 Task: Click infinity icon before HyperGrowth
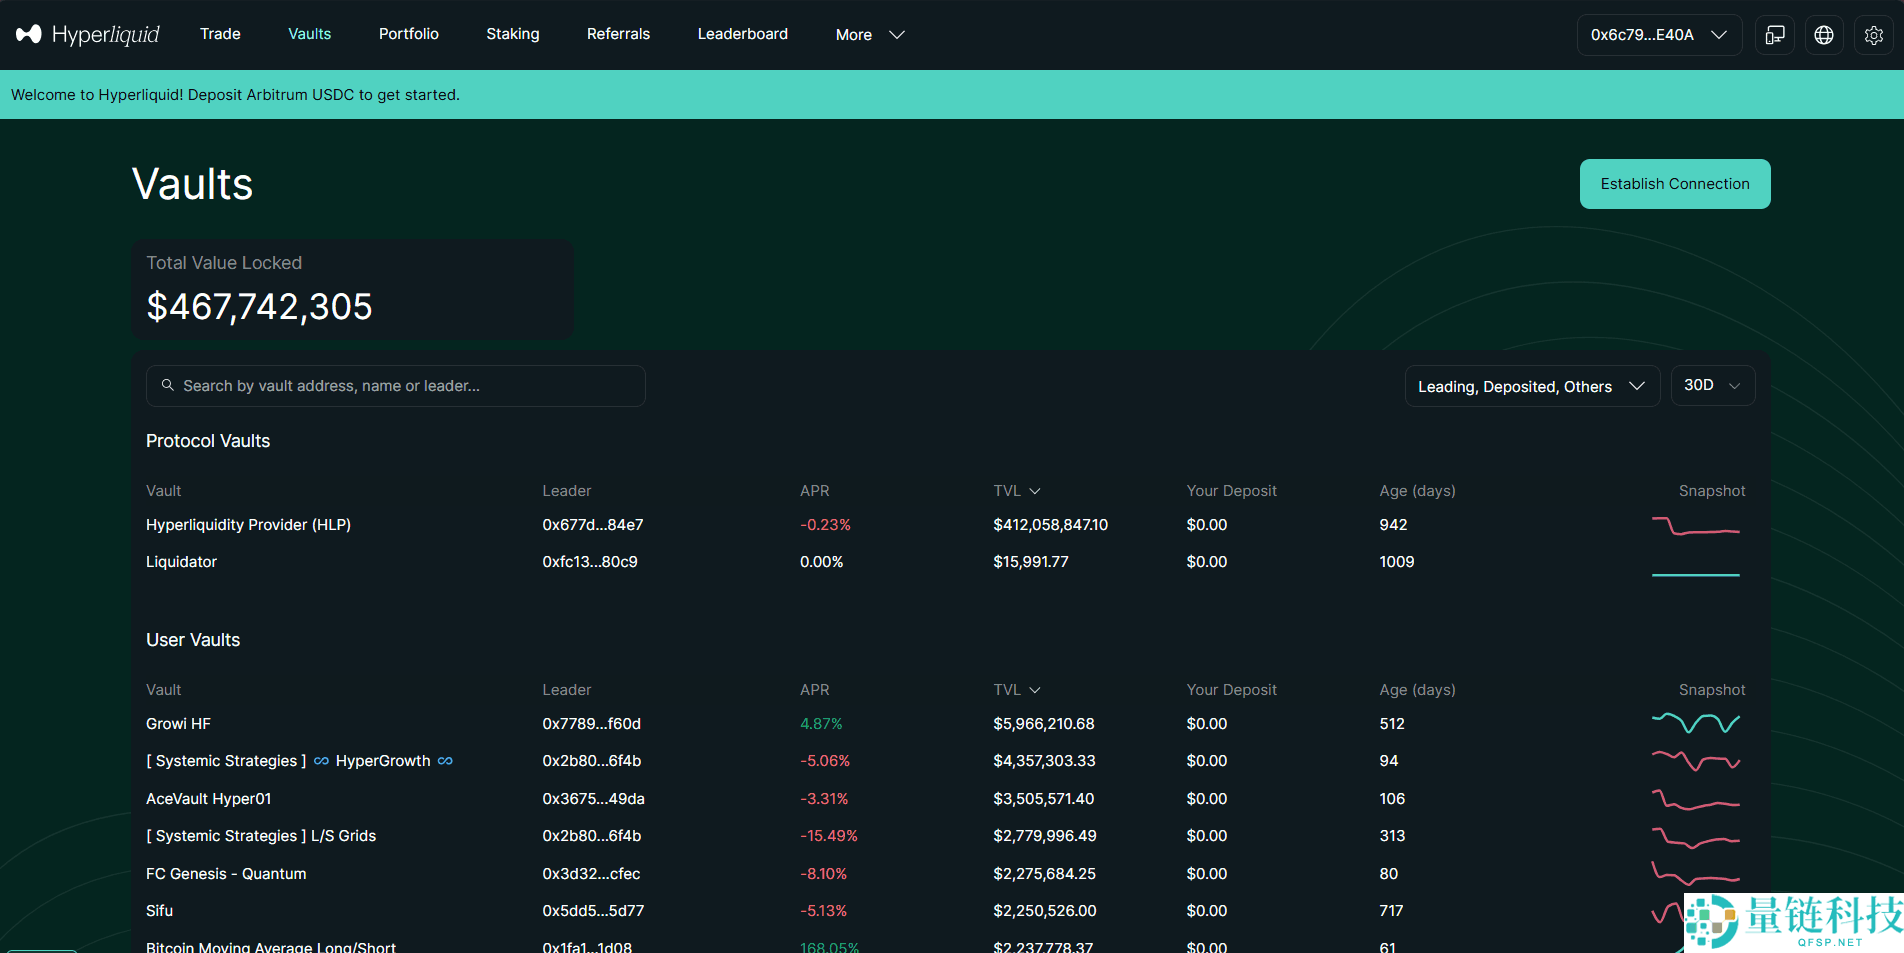point(321,761)
